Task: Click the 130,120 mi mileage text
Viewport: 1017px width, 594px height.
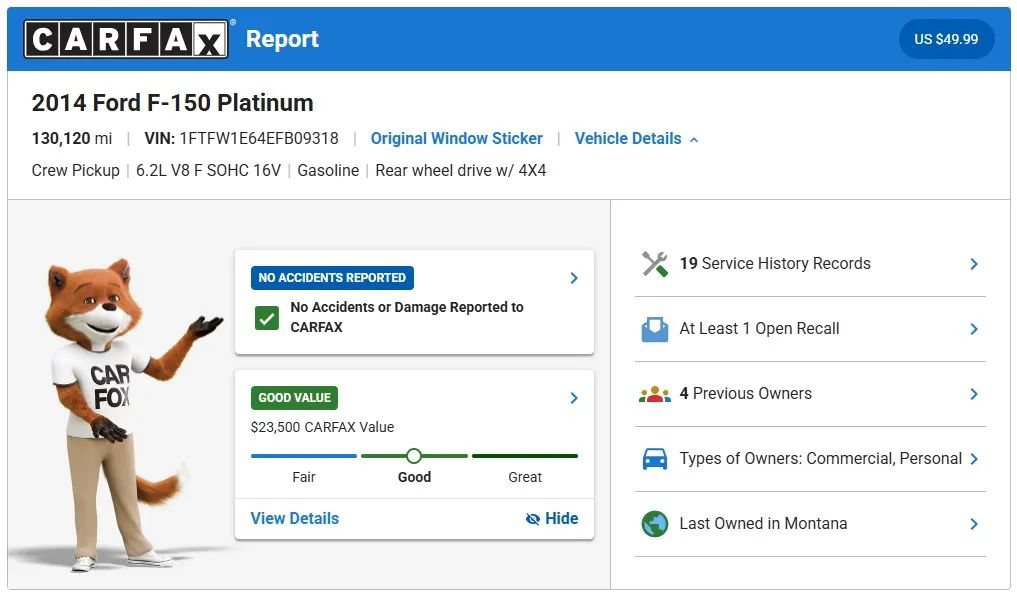Action: click(x=72, y=139)
